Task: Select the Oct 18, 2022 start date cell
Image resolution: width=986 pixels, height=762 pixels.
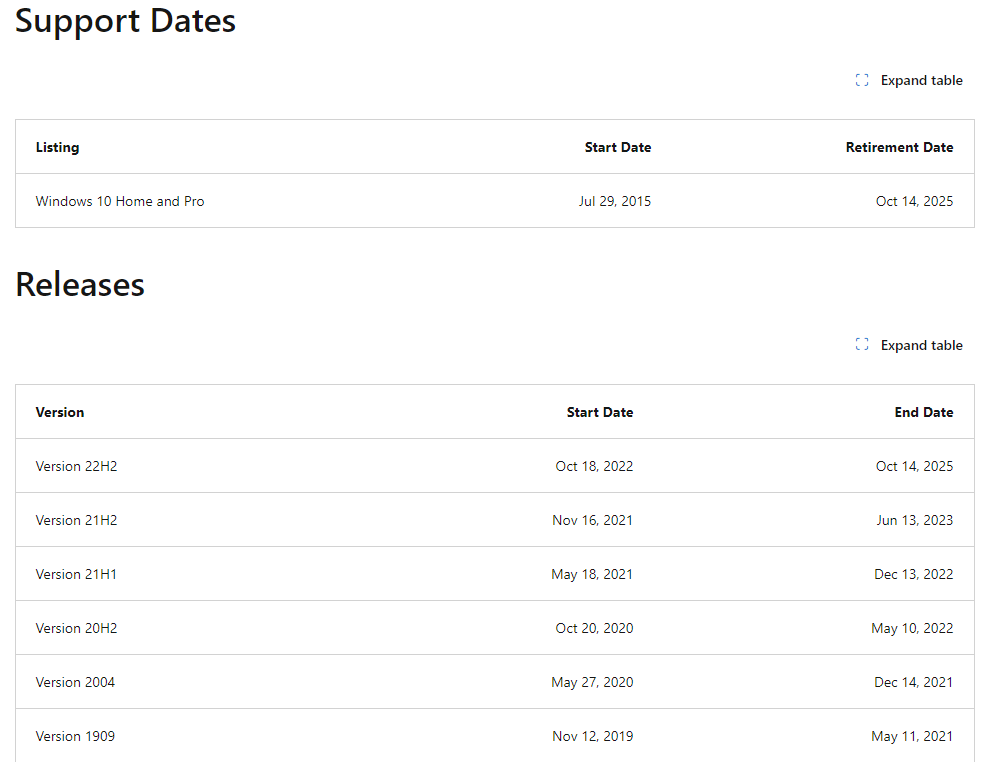Action: coord(594,466)
